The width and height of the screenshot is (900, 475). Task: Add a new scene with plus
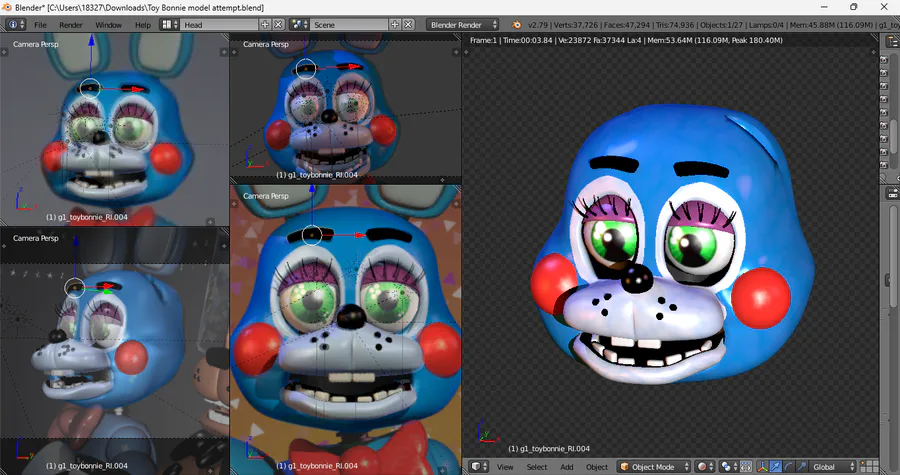(395, 25)
